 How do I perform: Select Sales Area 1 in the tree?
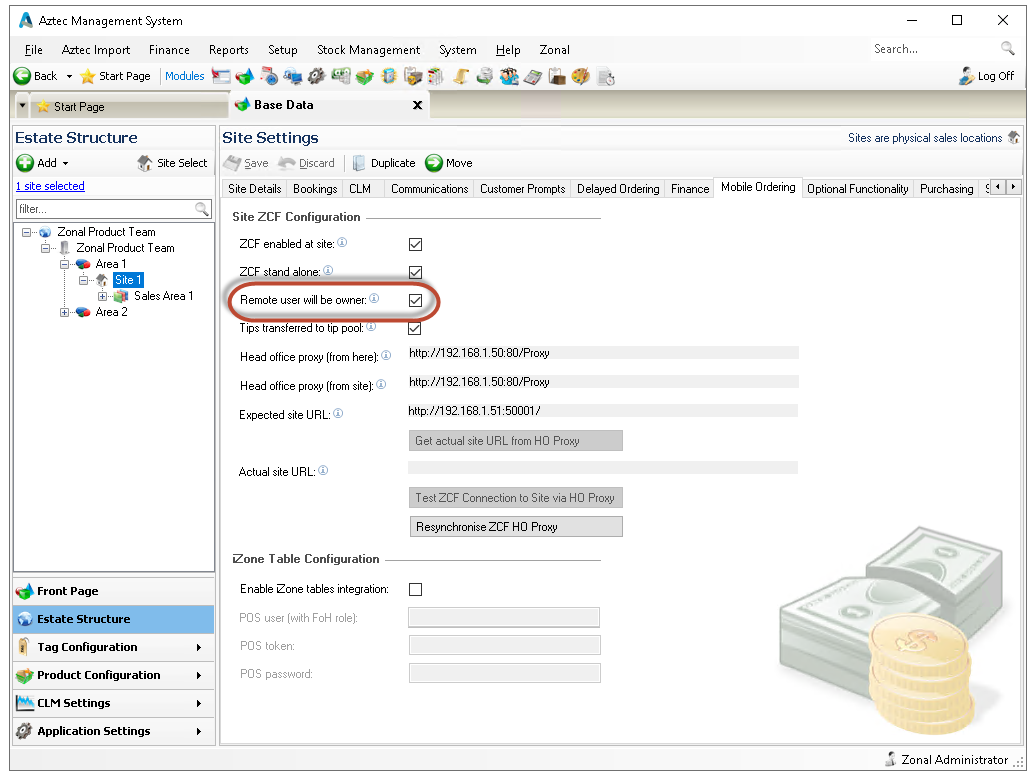164,297
